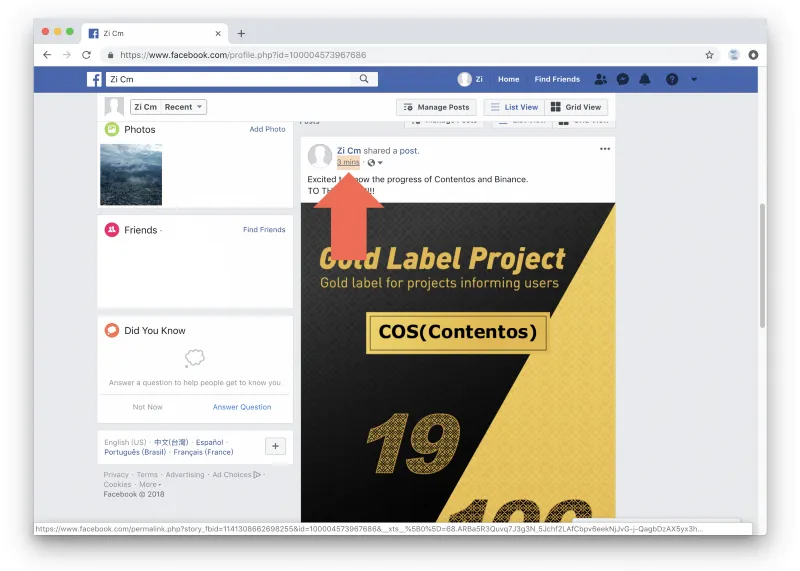The height and width of the screenshot is (571, 800).
Task: Open the Notifications bell icon
Action: pos(645,79)
